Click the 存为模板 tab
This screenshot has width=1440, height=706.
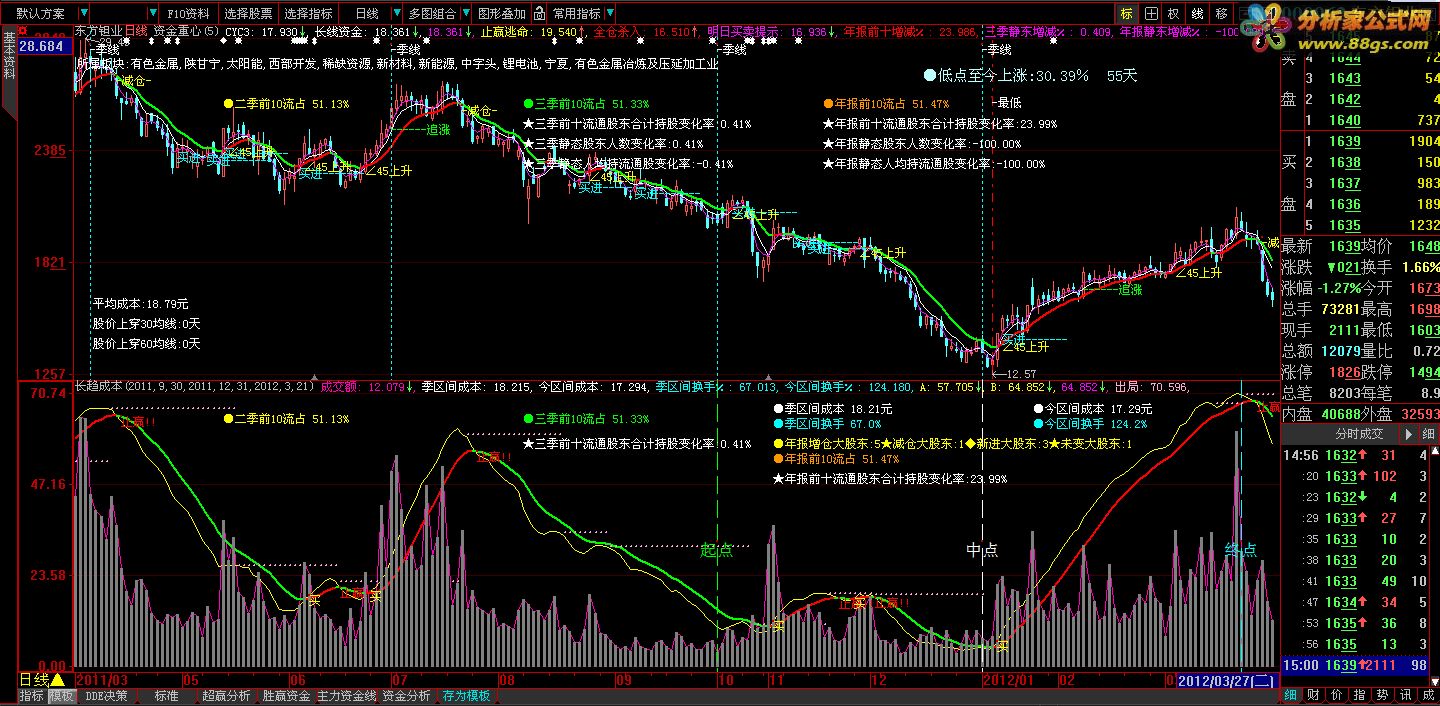tap(466, 696)
